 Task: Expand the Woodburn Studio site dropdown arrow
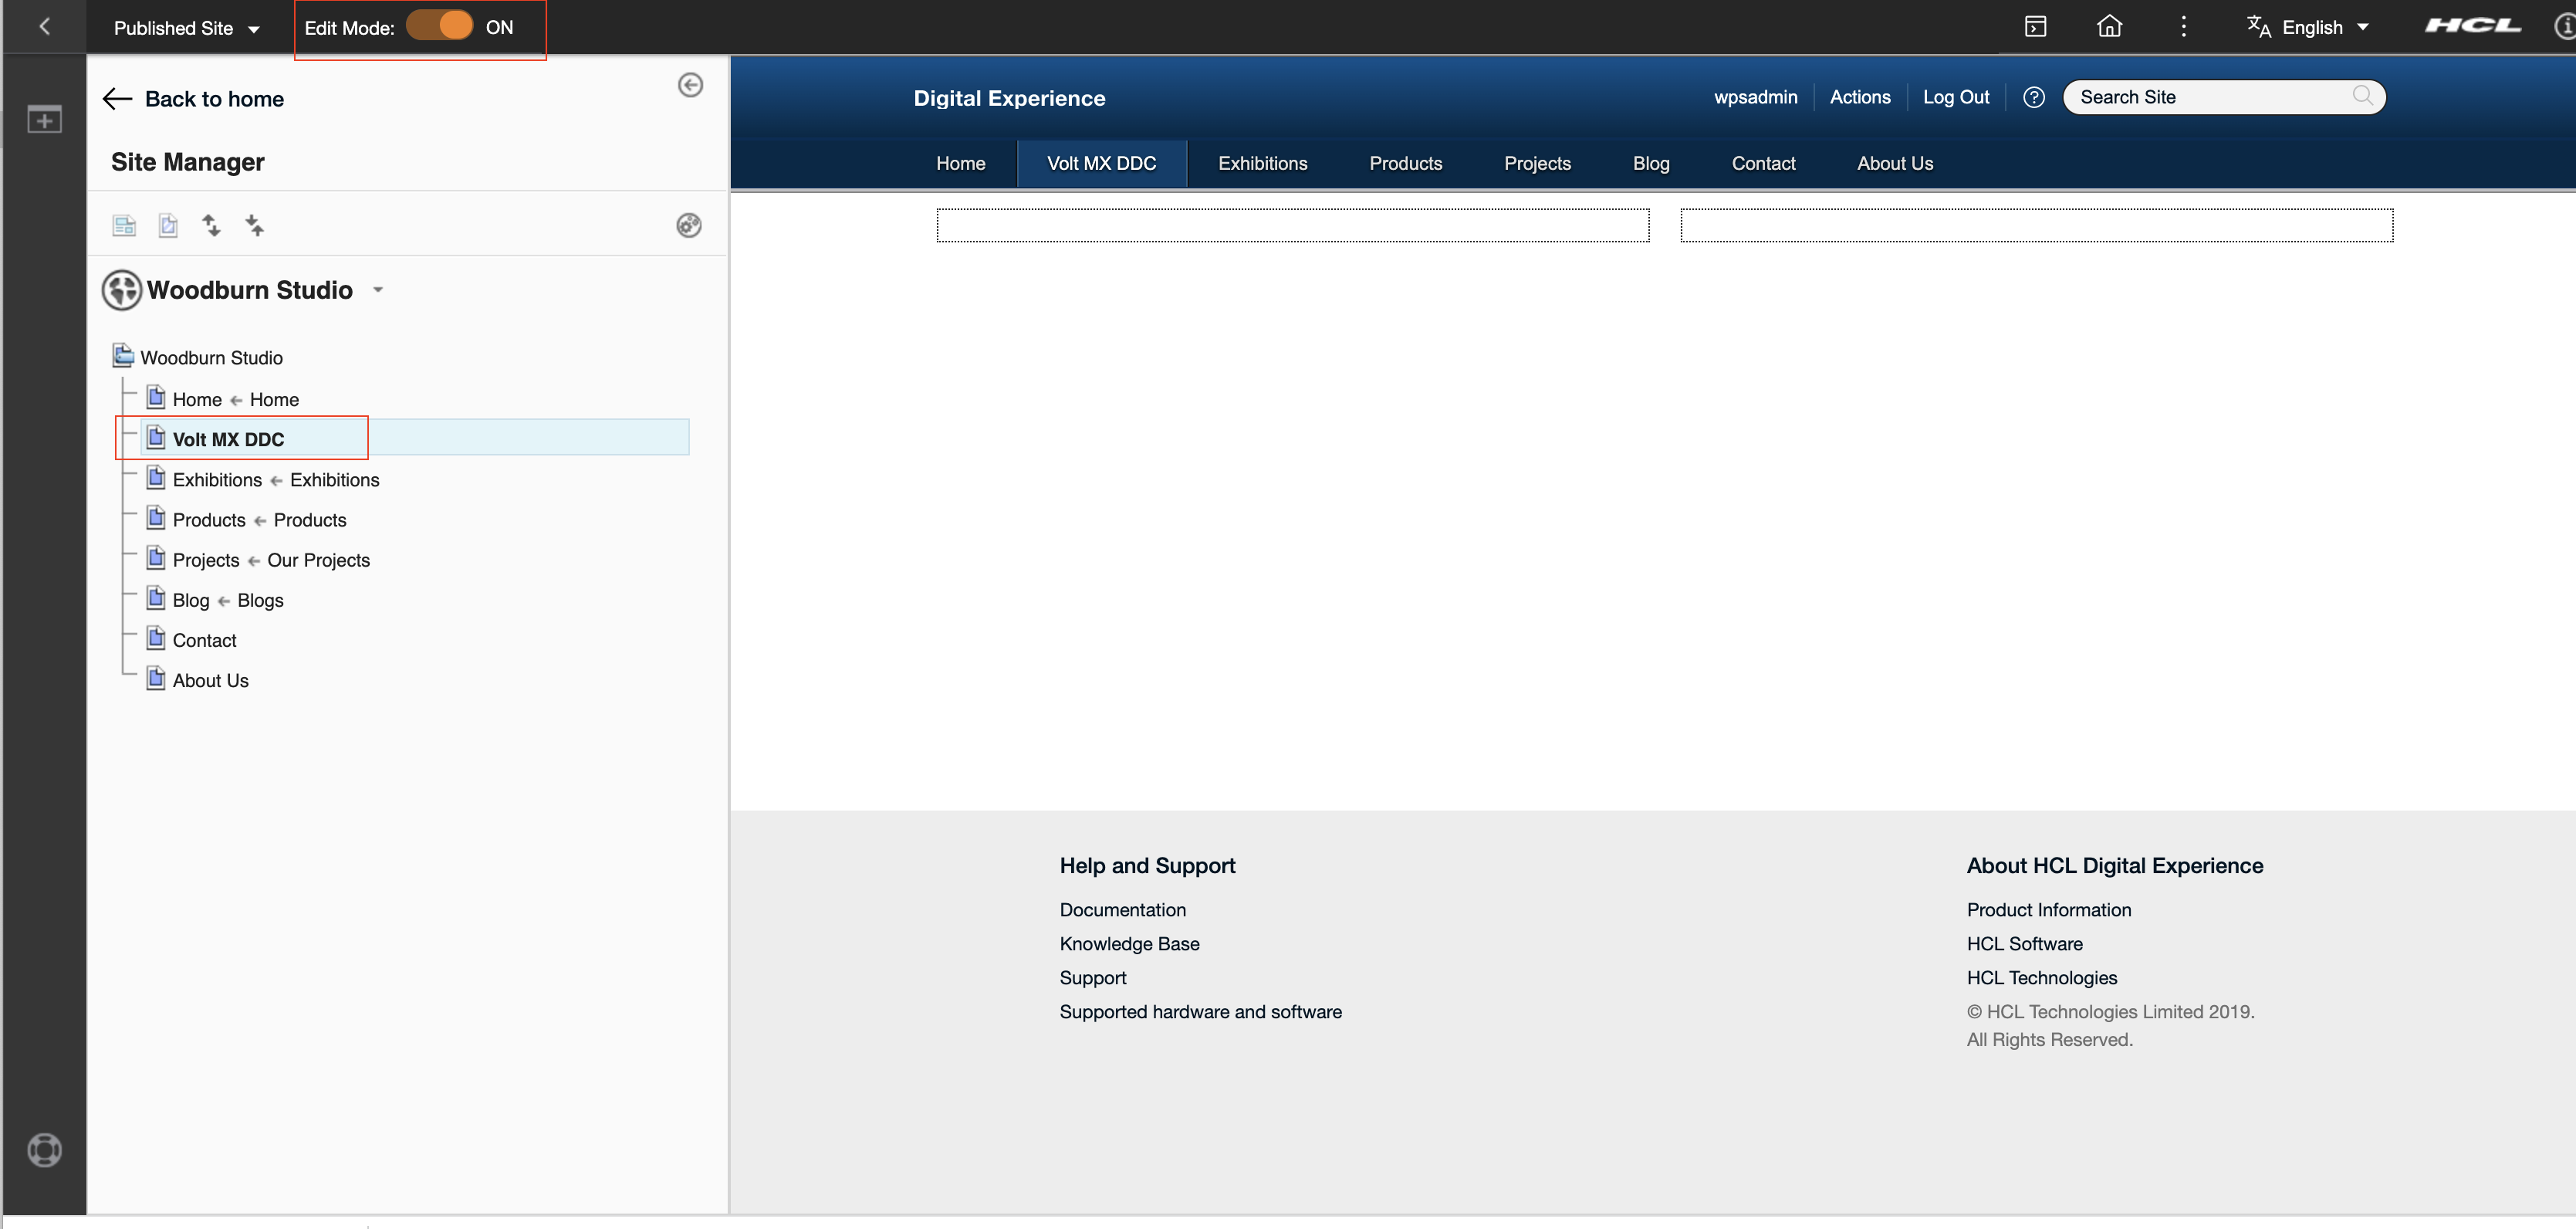(x=378, y=290)
